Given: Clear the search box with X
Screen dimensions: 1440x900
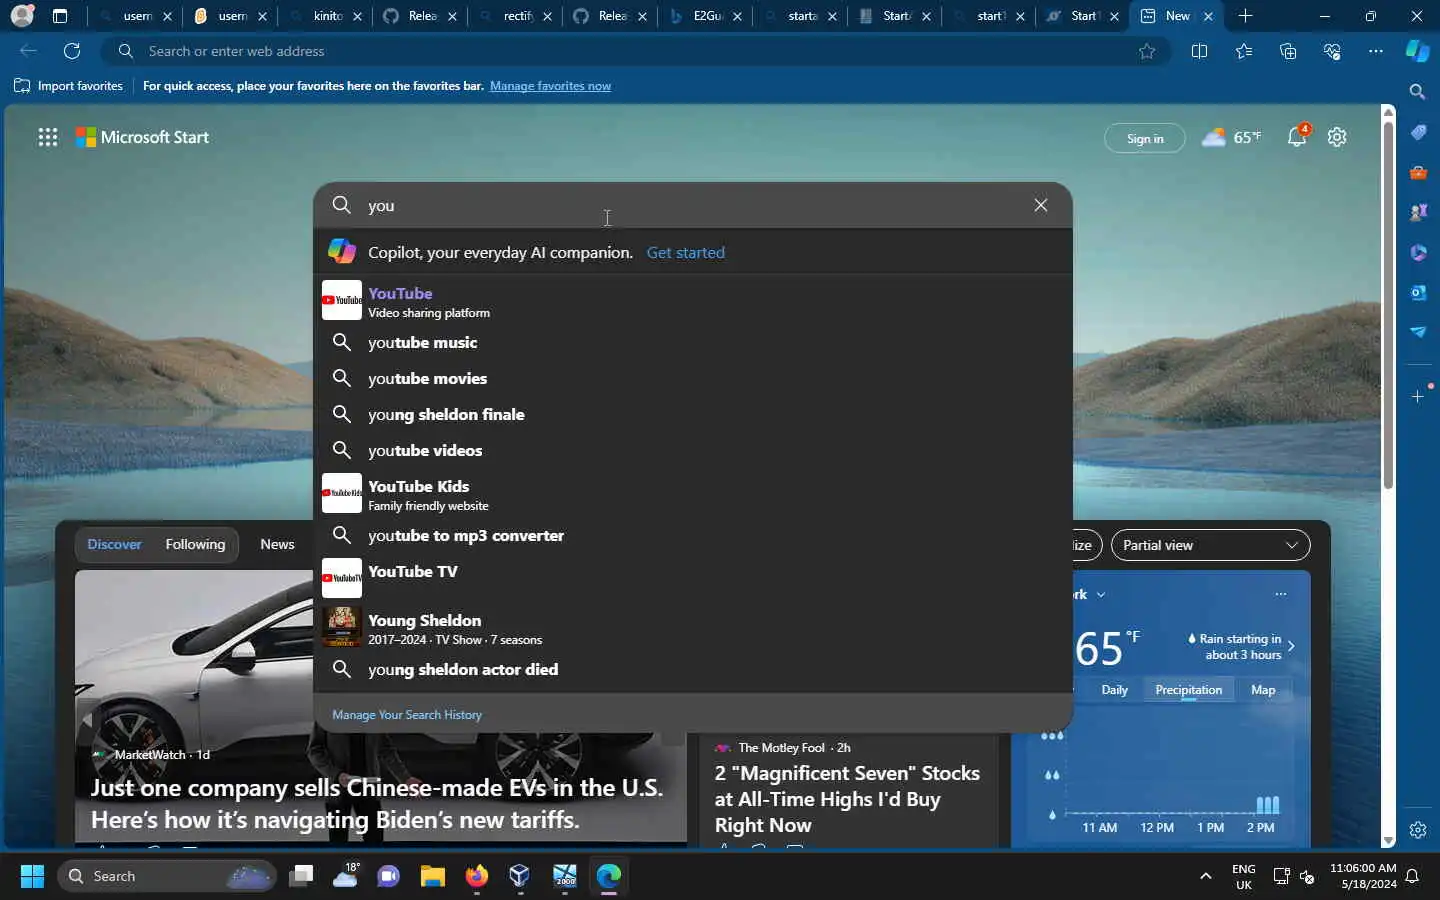Looking at the screenshot, I should (1041, 205).
